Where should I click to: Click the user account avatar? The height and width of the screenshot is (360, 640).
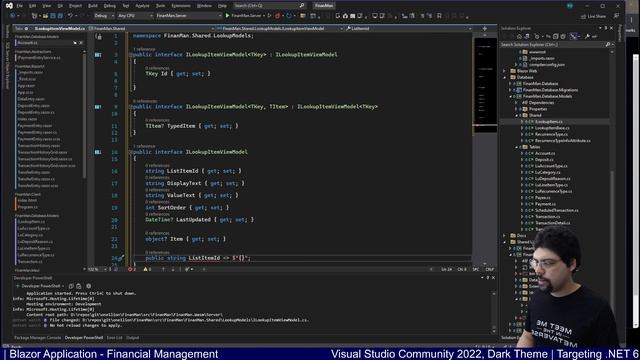570,6
